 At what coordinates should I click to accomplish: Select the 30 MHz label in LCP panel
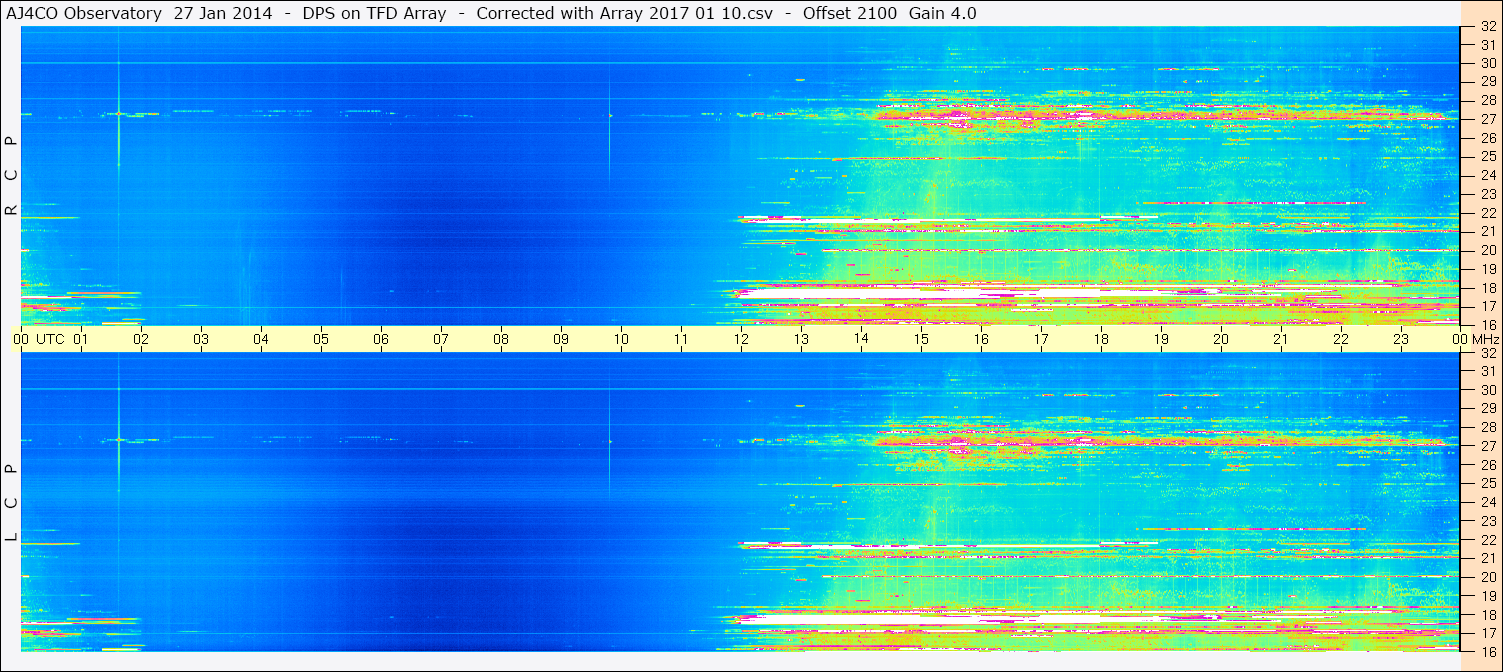coord(1488,390)
